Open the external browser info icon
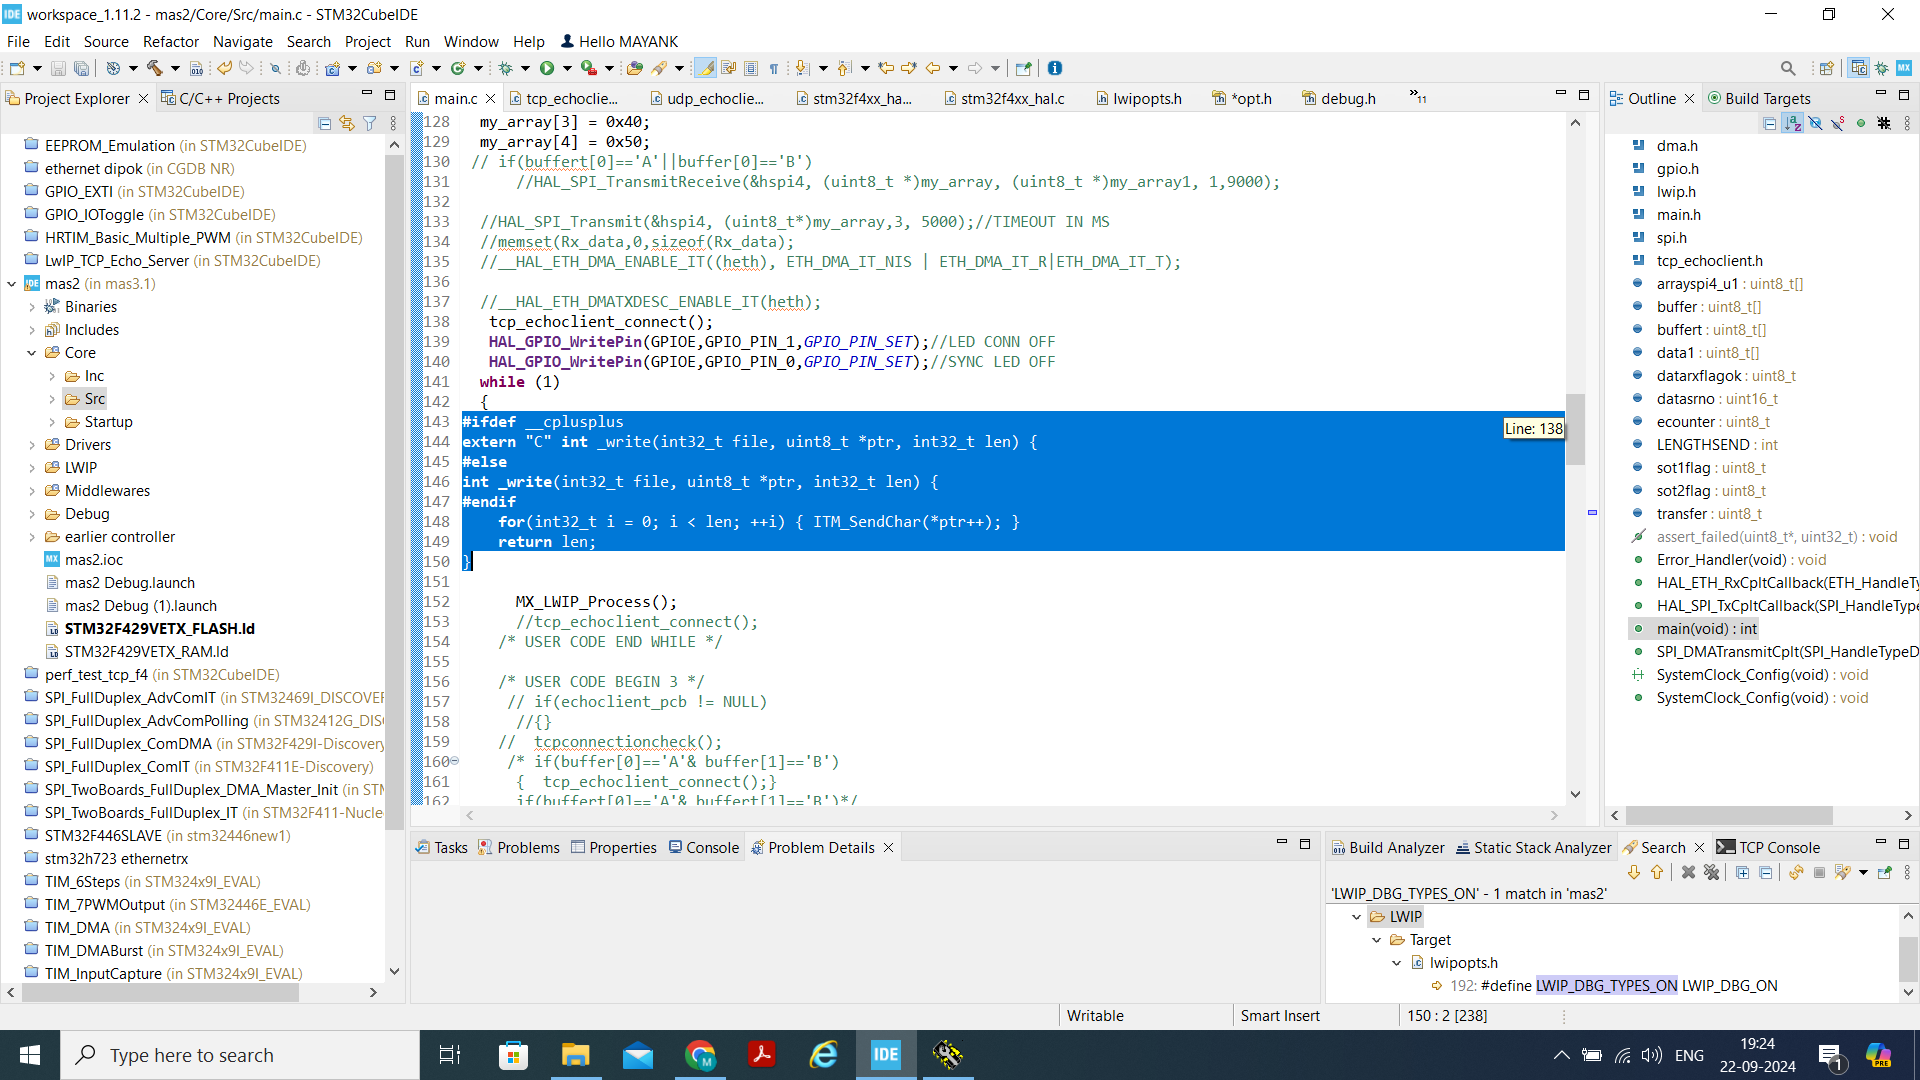This screenshot has width=1920, height=1080. [x=1056, y=68]
